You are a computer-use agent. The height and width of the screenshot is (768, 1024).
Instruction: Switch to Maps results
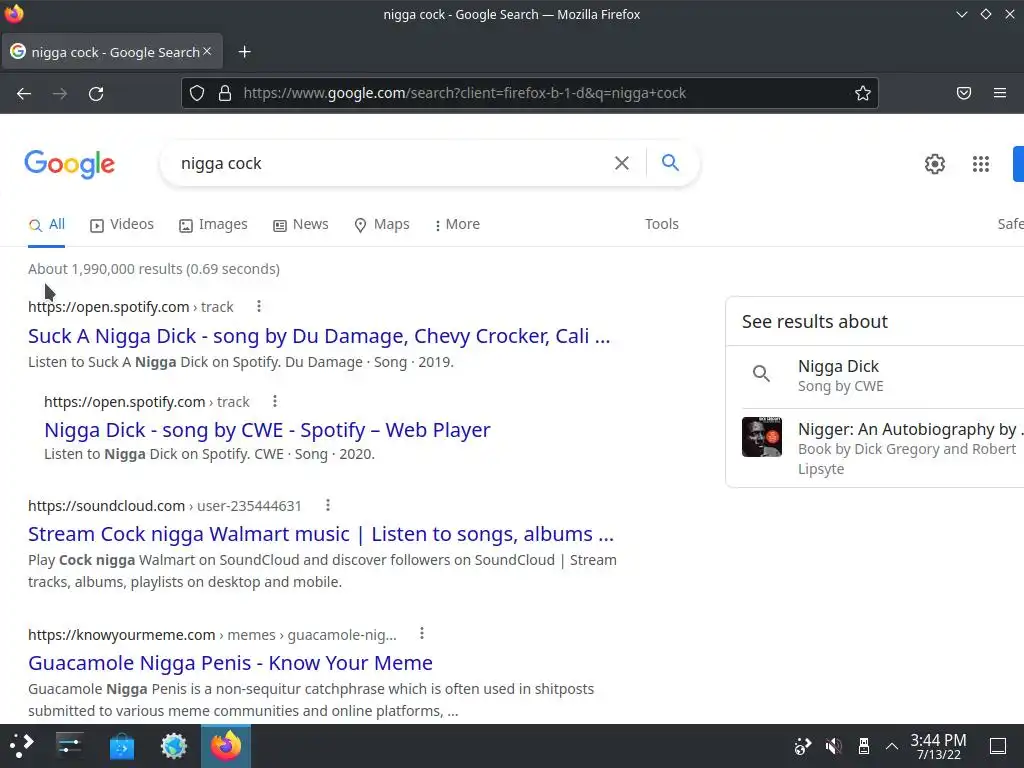pyautogui.click(x=381, y=225)
